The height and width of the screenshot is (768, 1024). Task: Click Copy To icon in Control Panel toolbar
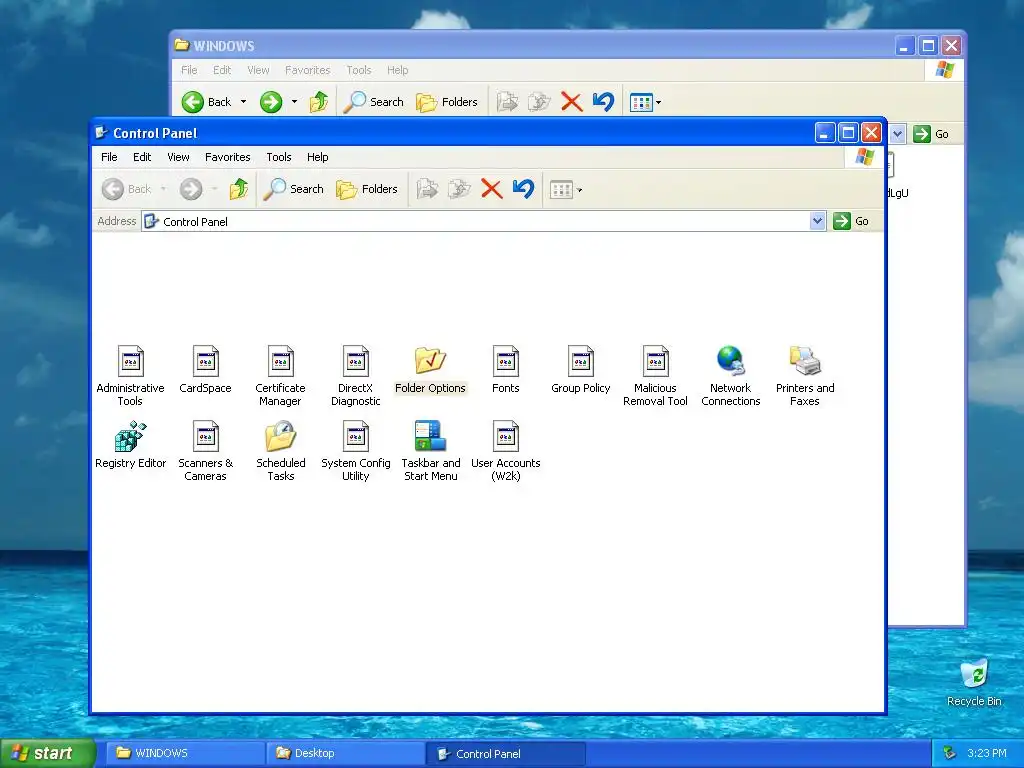coord(459,189)
